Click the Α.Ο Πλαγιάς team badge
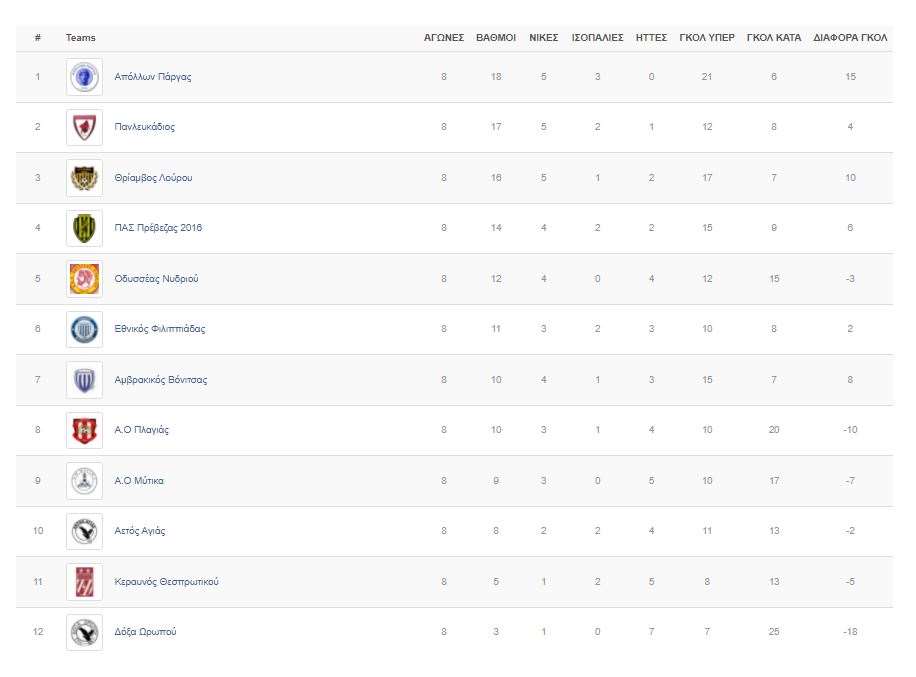This screenshot has width=916, height=677. [x=84, y=430]
